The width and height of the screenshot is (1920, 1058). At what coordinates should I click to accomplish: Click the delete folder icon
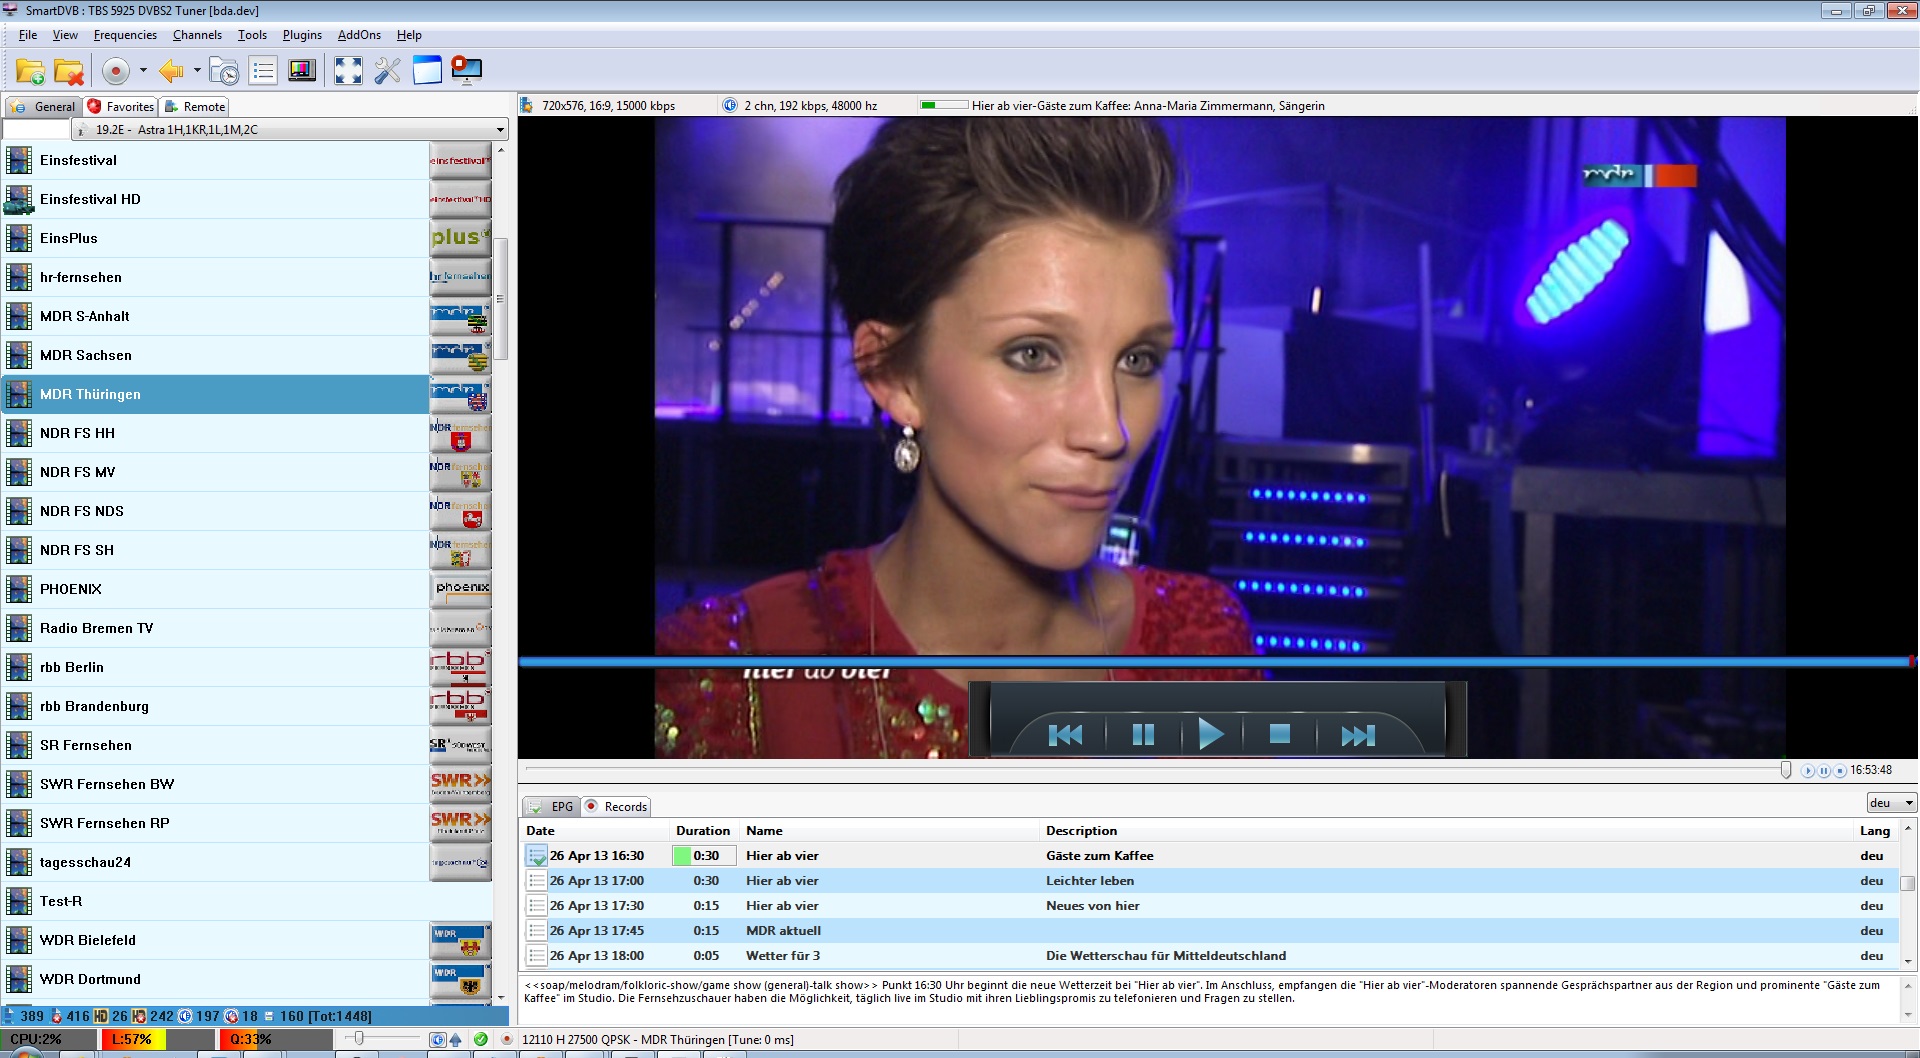(x=69, y=71)
